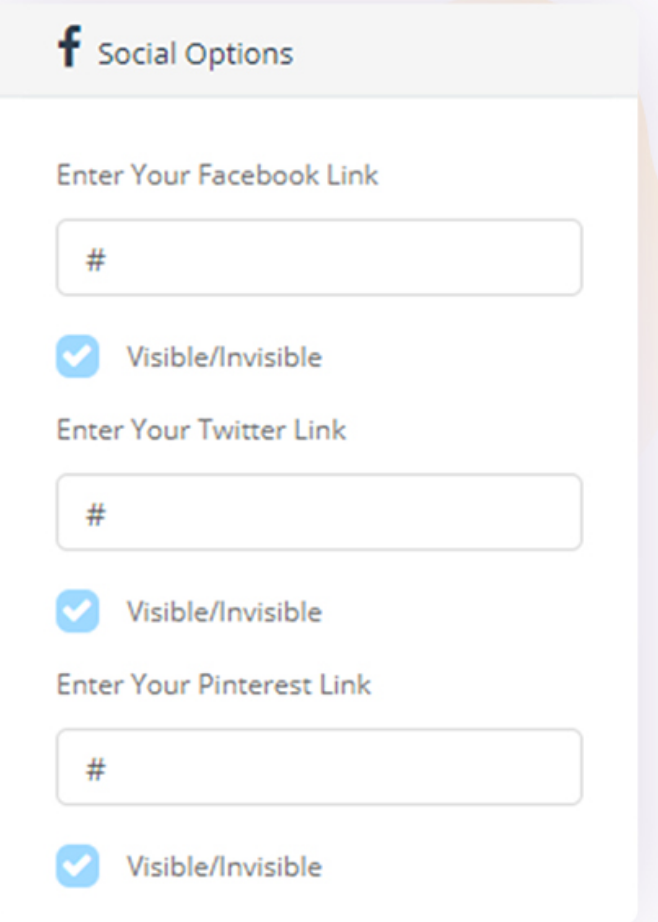Focus the Twitter link input field
The height and width of the screenshot is (922, 658).
click(x=319, y=512)
